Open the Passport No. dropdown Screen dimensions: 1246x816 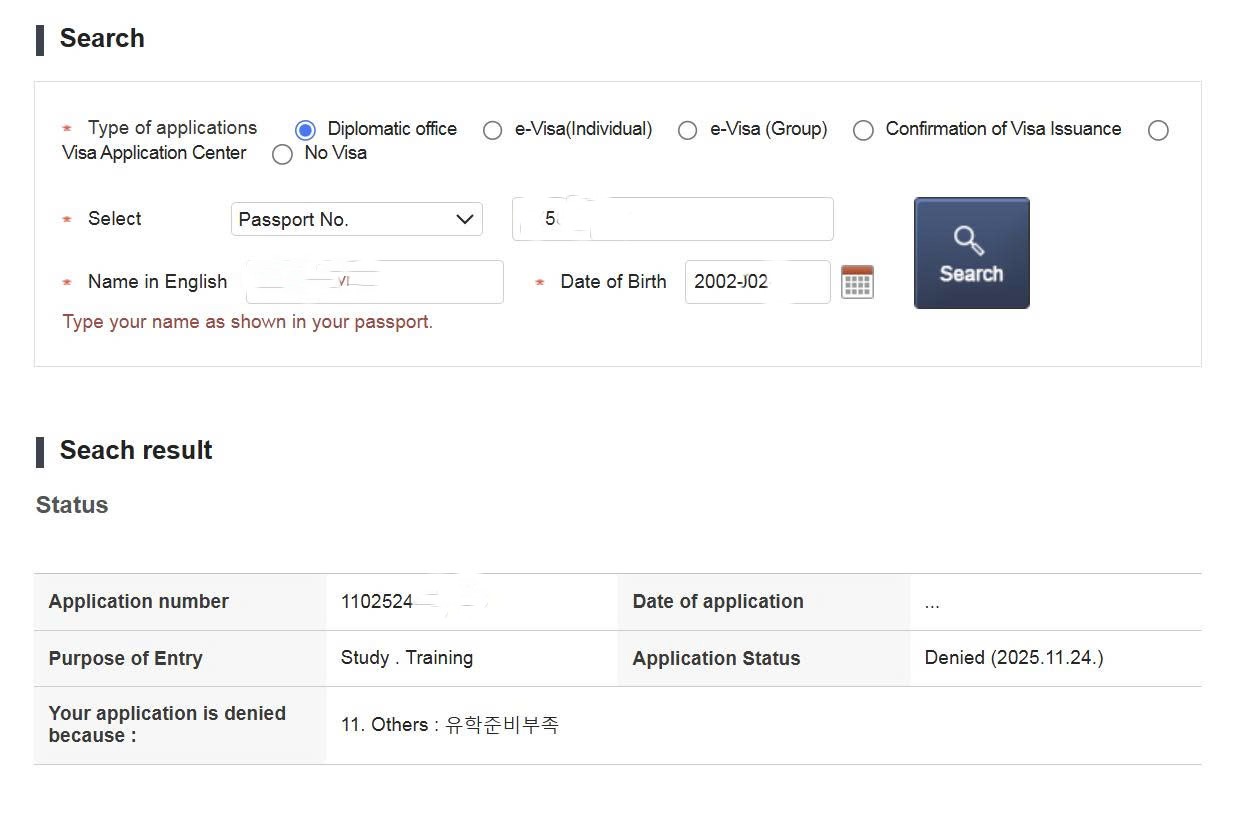[x=356, y=219]
